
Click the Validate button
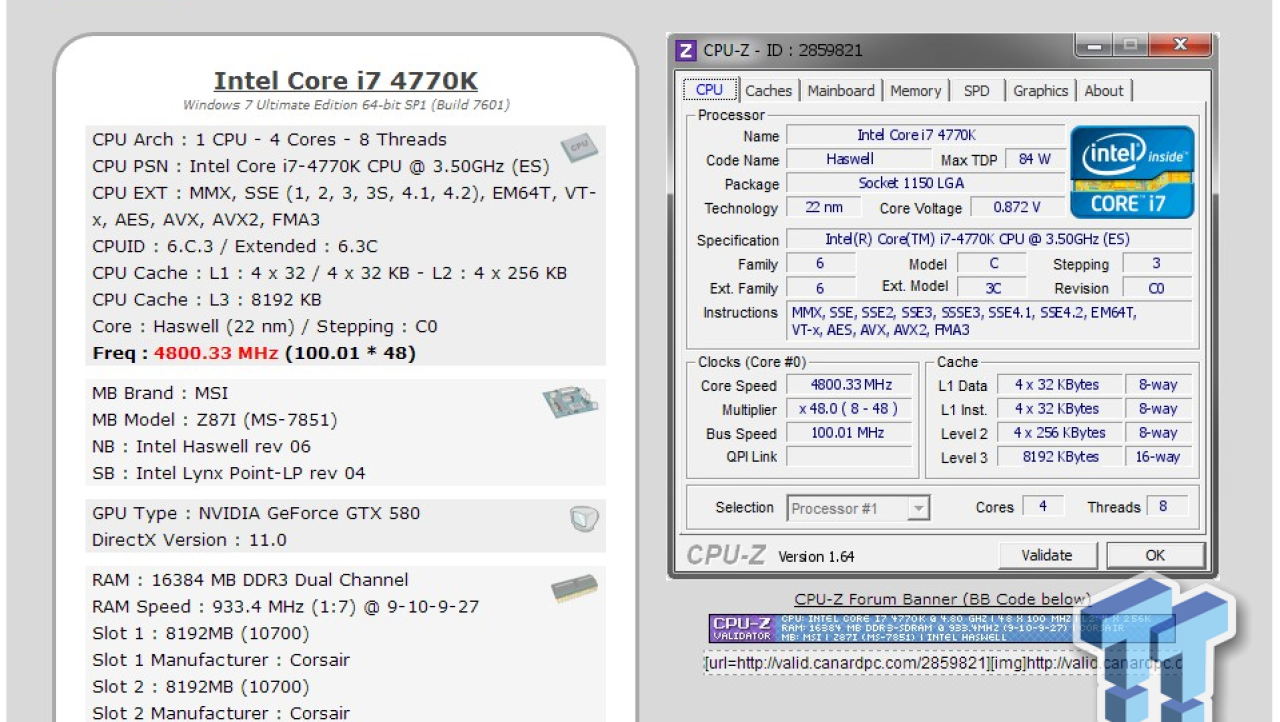tap(1047, 555)
